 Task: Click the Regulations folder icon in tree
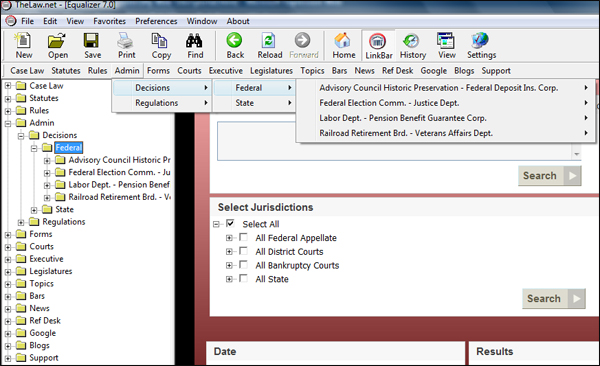(x=34, y=222)
